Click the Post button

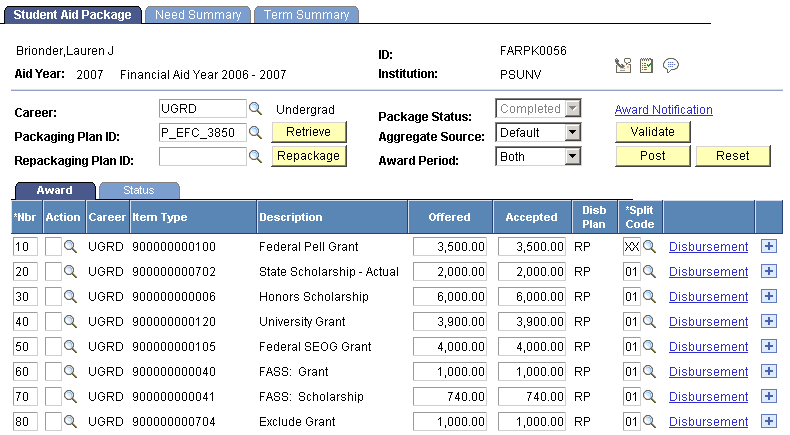pos(652,156)
